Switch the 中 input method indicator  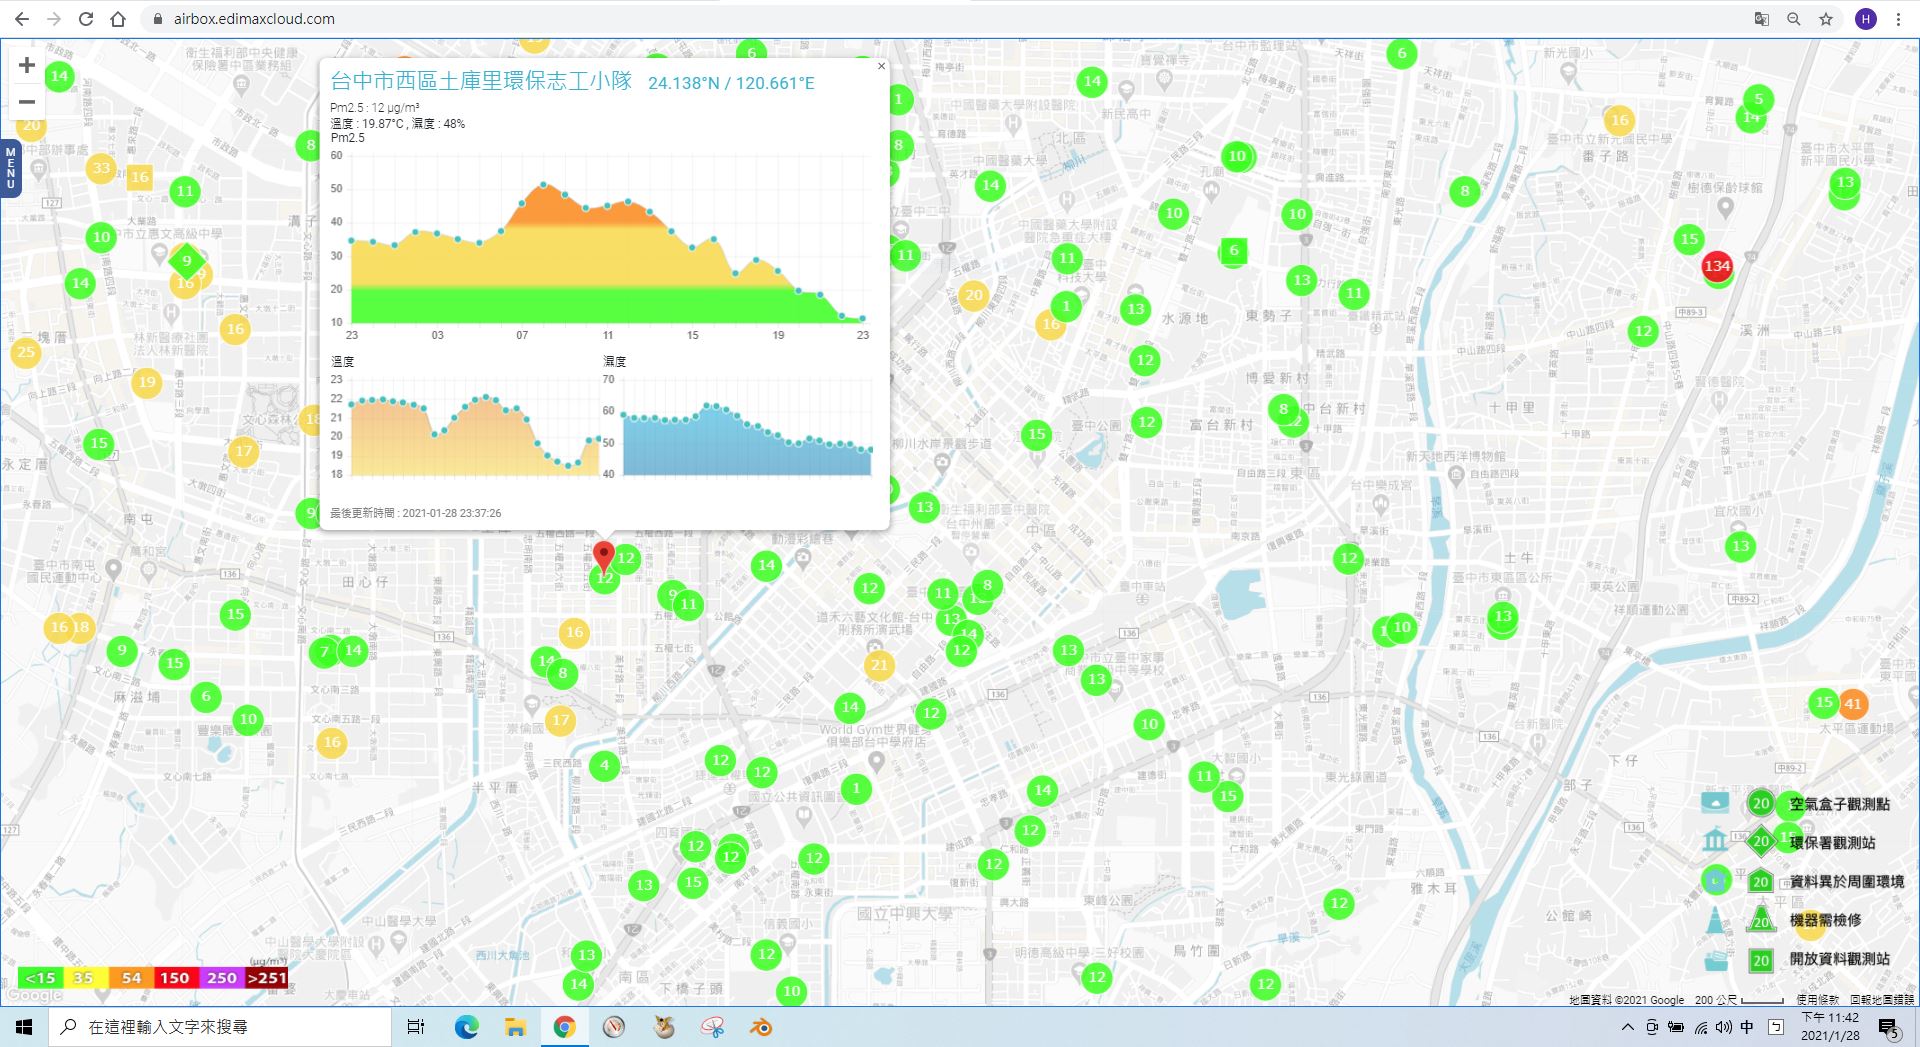point(1747,1027)
